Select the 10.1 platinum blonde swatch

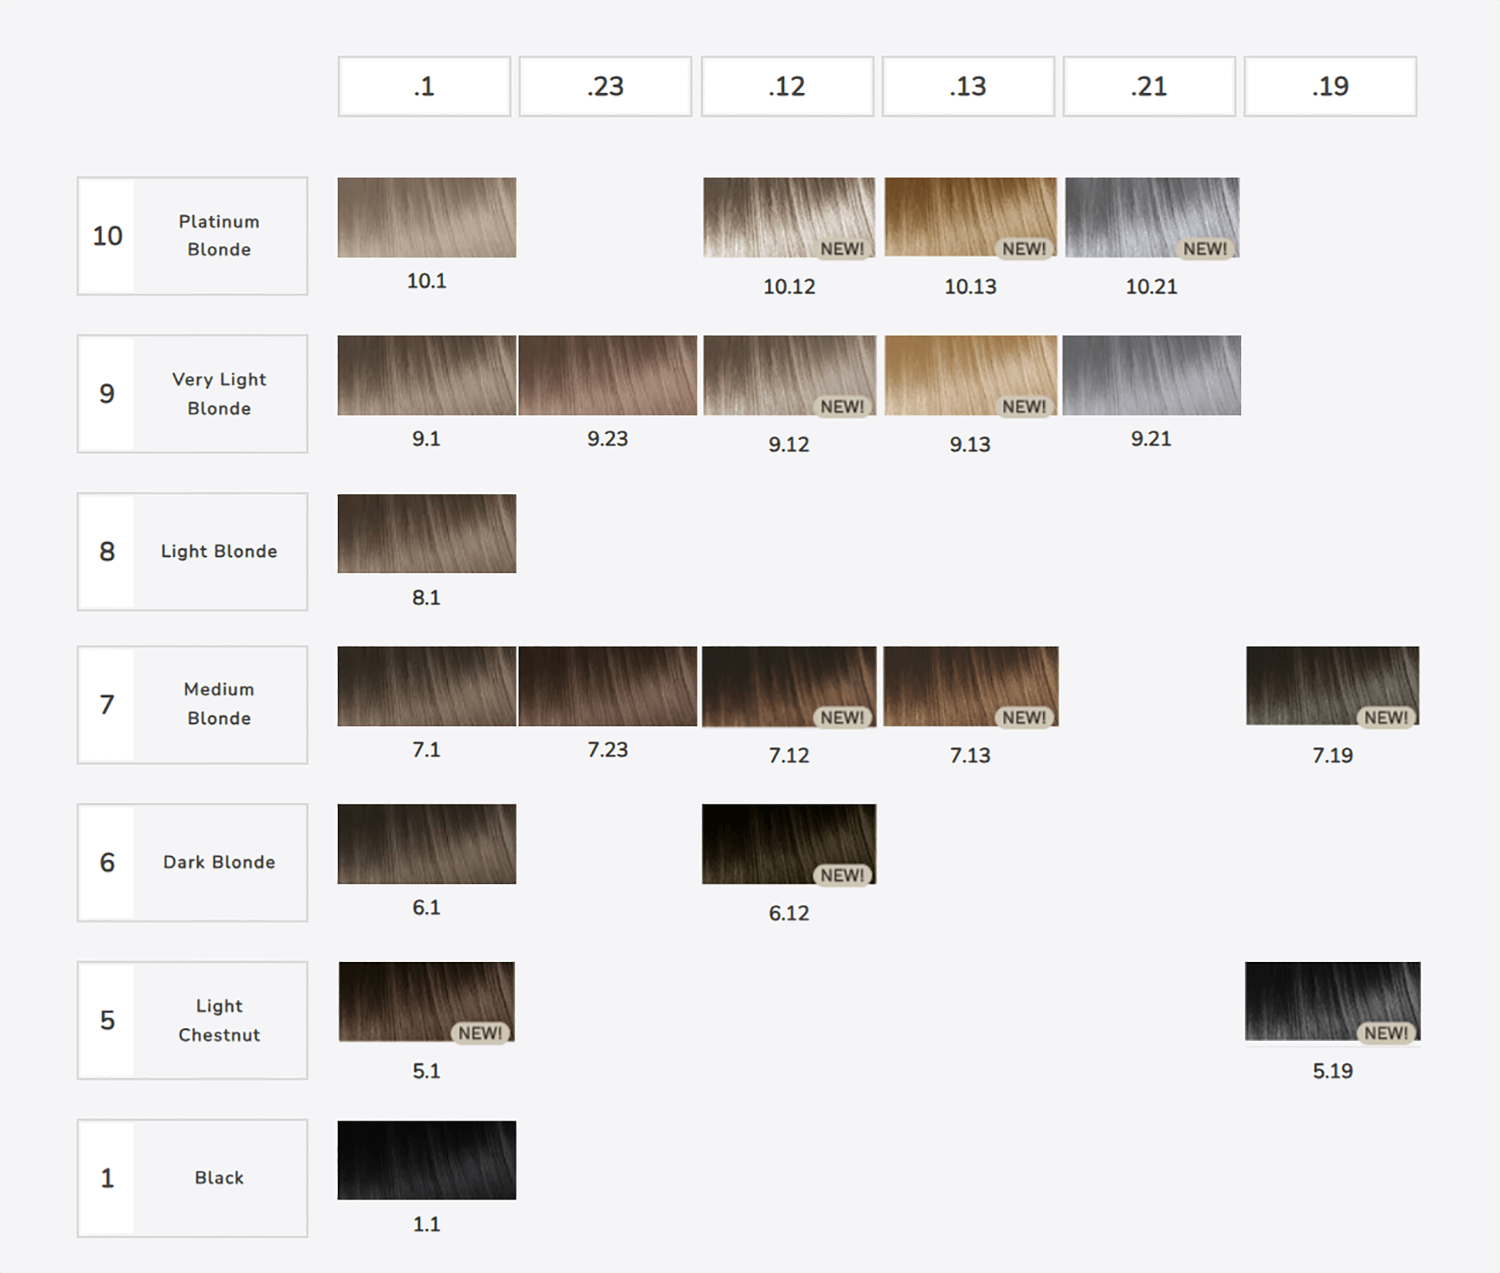point(426,218)
